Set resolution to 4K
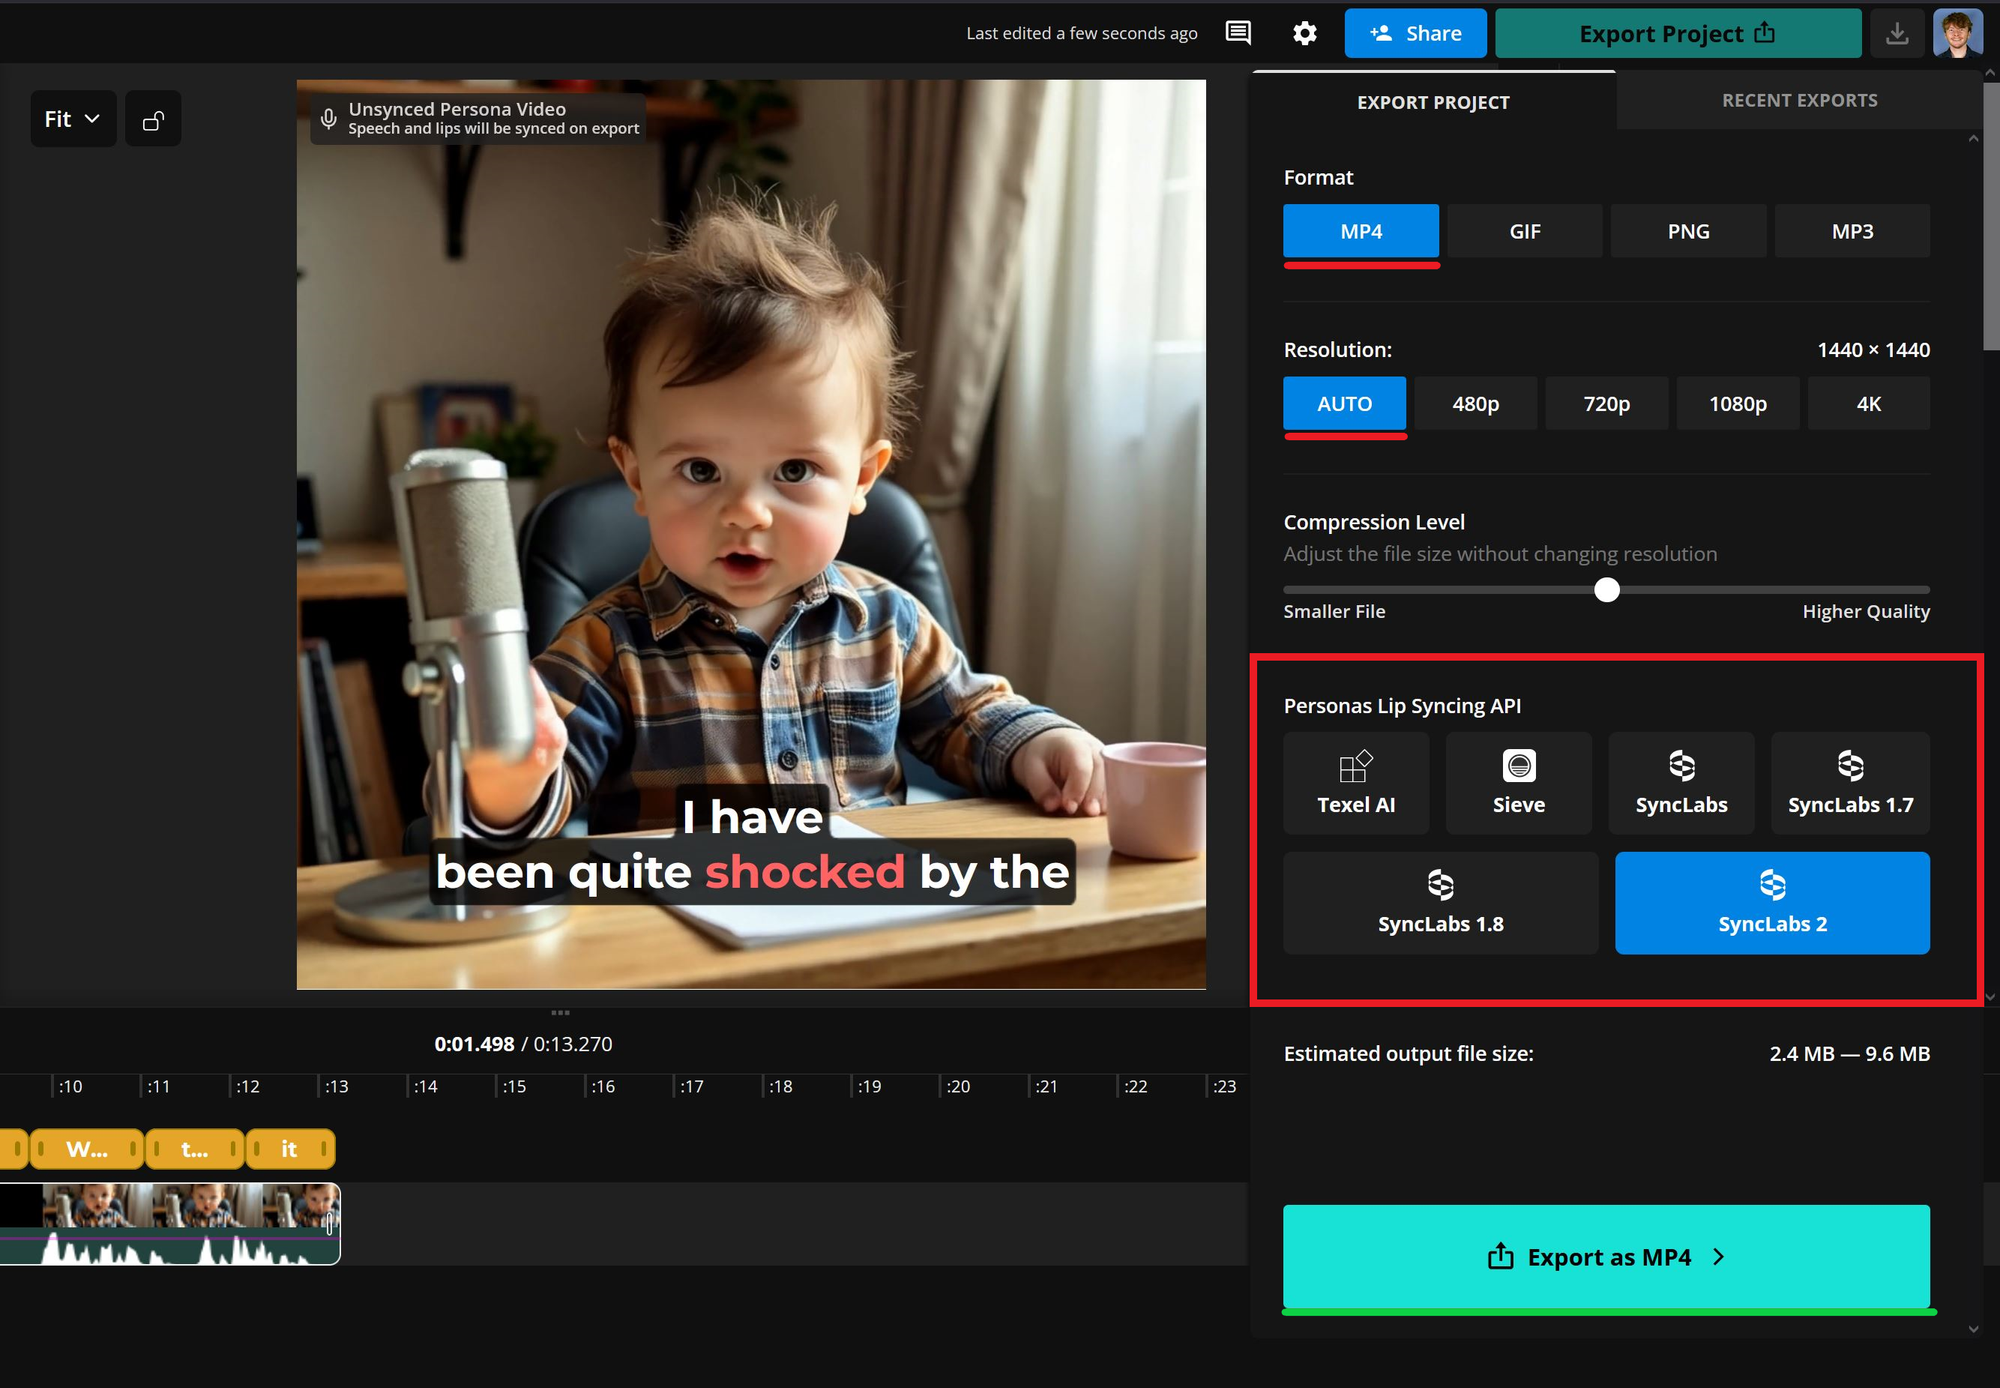 pos(1868,404)
